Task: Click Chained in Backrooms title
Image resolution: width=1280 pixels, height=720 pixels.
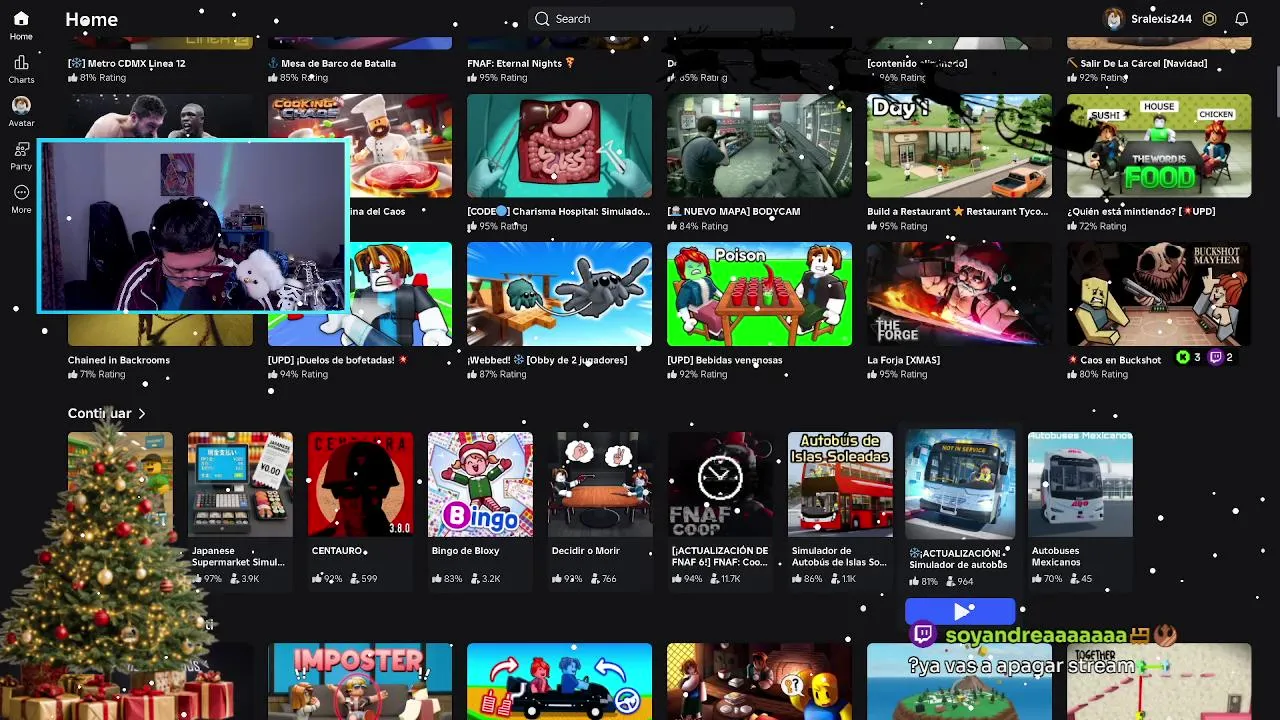Action: tap(119, 360)
